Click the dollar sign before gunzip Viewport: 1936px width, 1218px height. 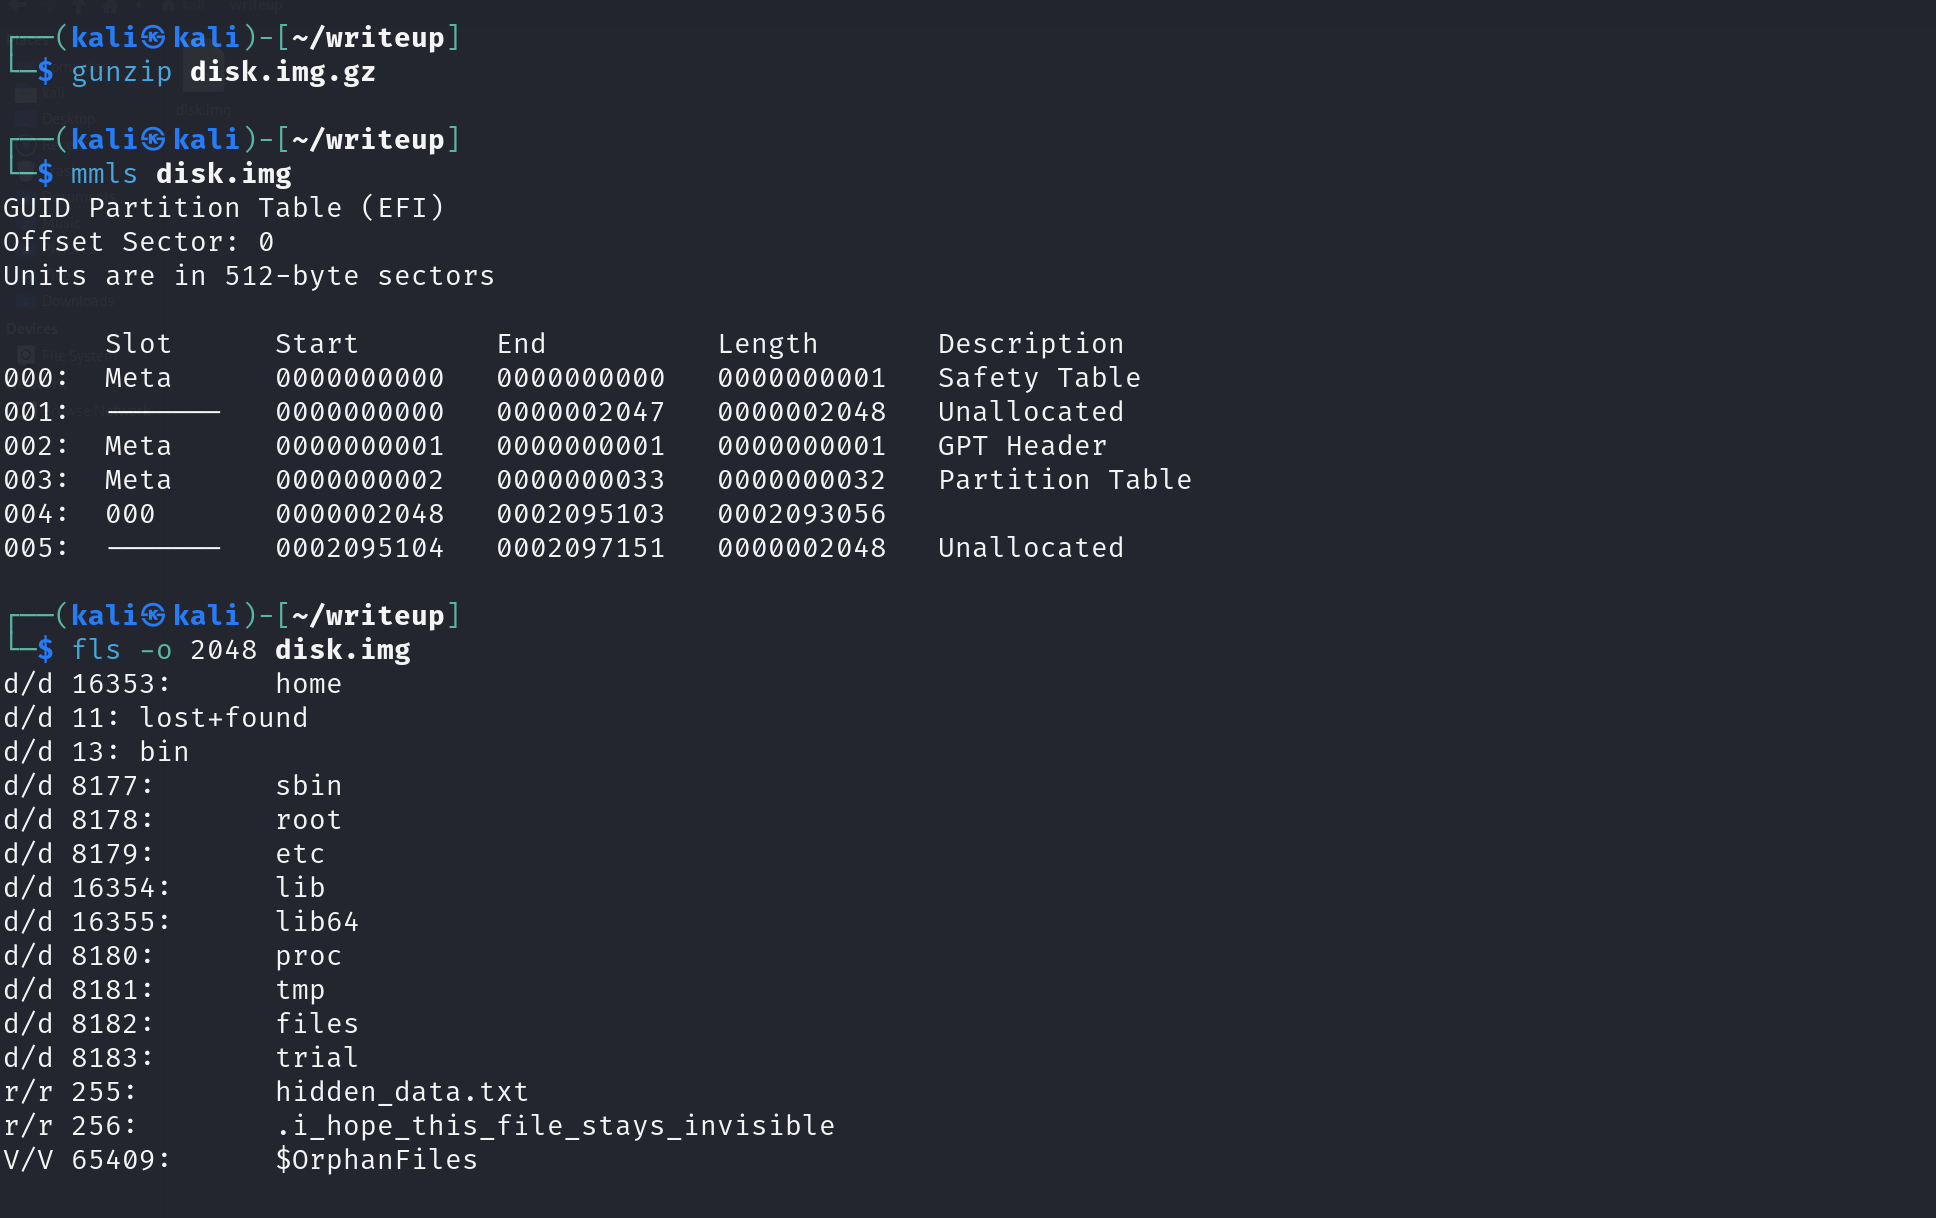click(x=46, y=72)
